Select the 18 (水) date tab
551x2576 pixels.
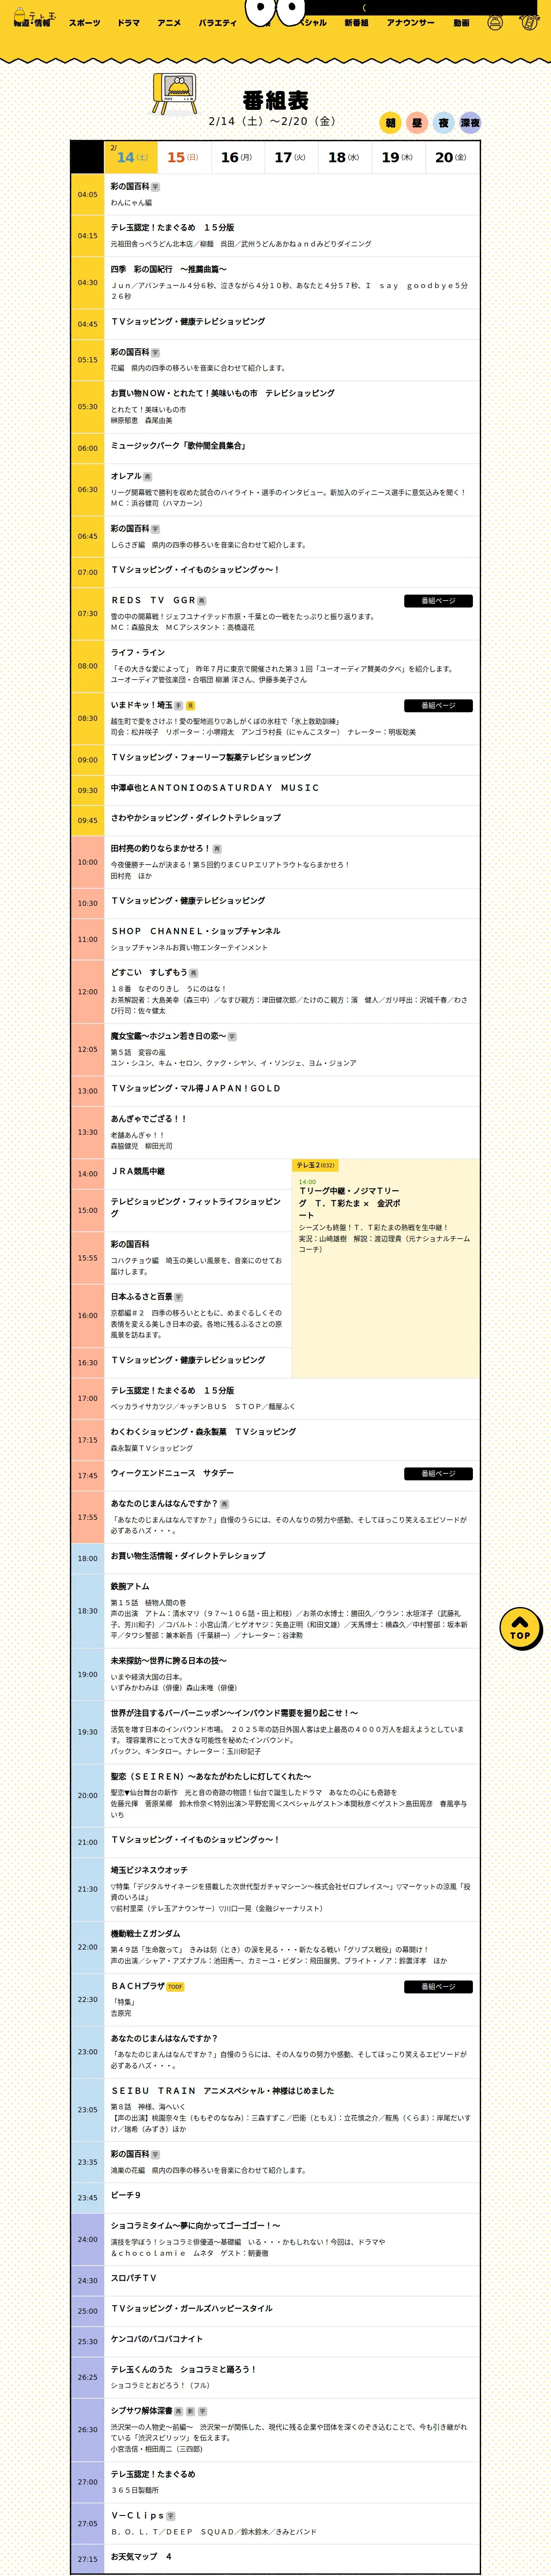click(x=344, y=157)
